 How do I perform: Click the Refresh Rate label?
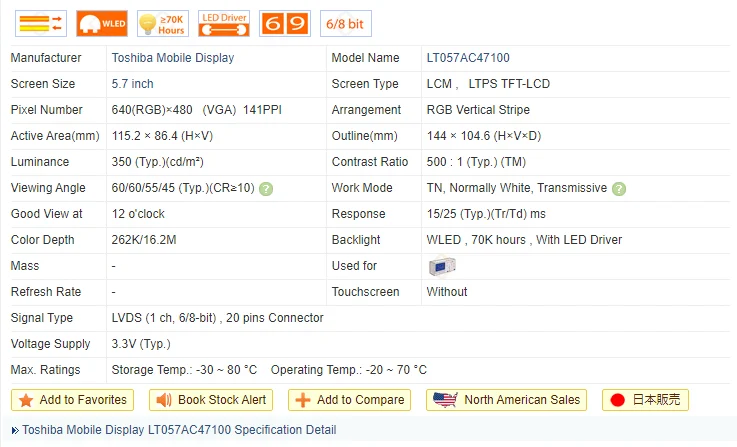(46, 292)
